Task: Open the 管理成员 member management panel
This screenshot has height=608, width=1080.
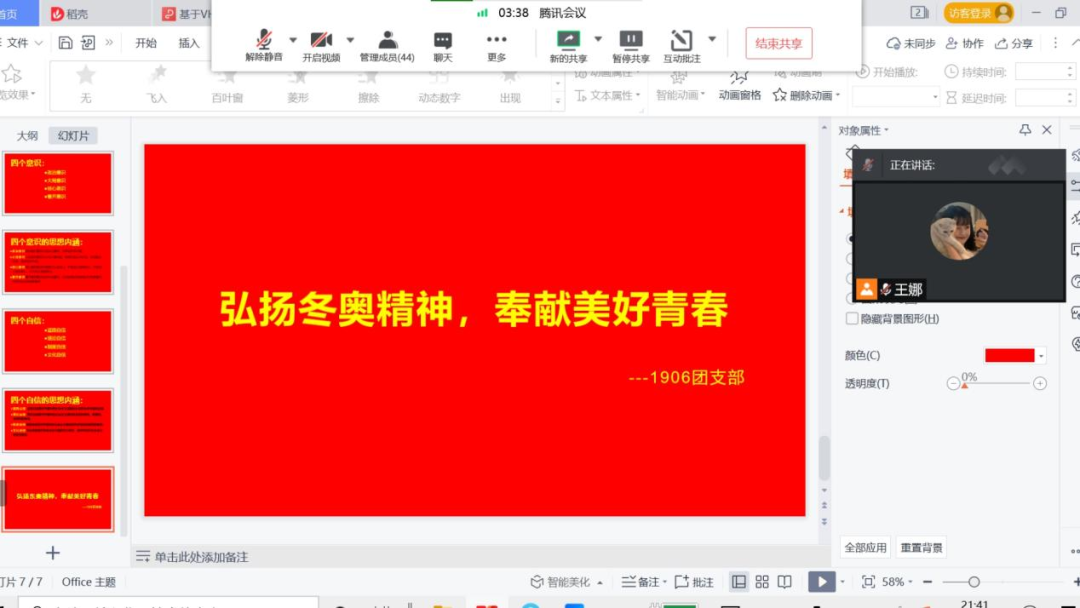Action: tap(387, 41)
